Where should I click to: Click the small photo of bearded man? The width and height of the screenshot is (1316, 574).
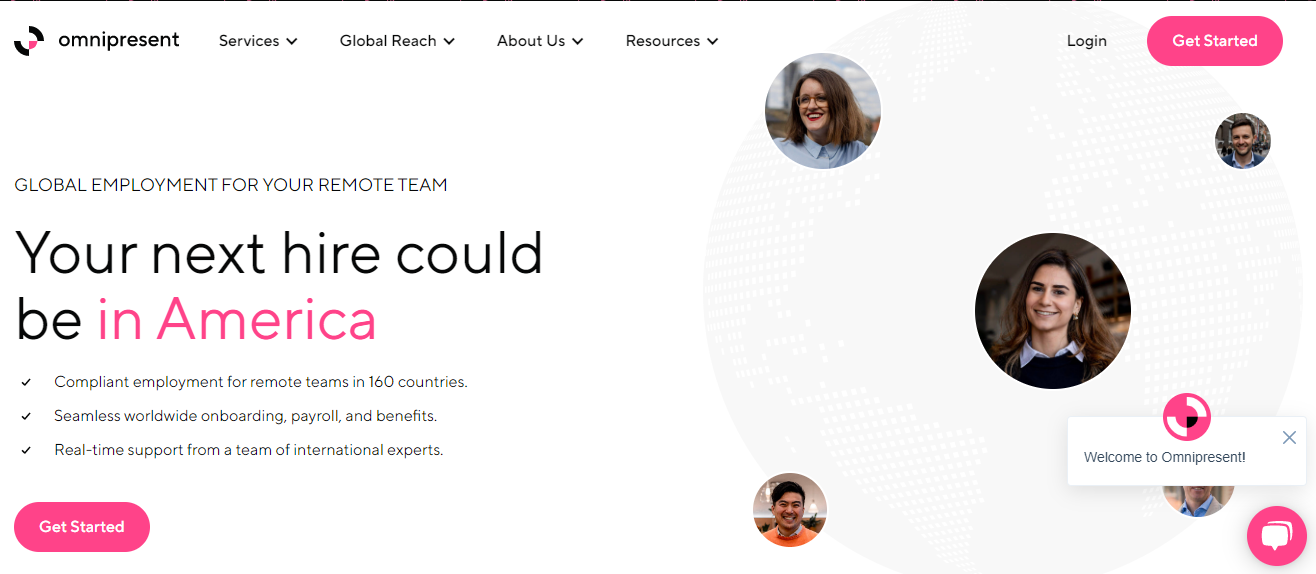(1243, 141)
